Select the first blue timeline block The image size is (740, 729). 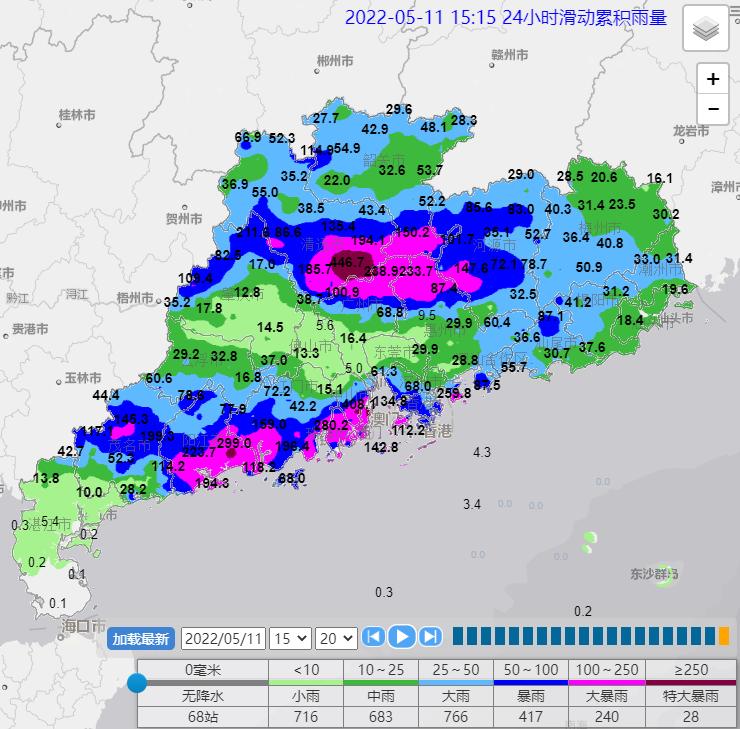click(458, 636)
